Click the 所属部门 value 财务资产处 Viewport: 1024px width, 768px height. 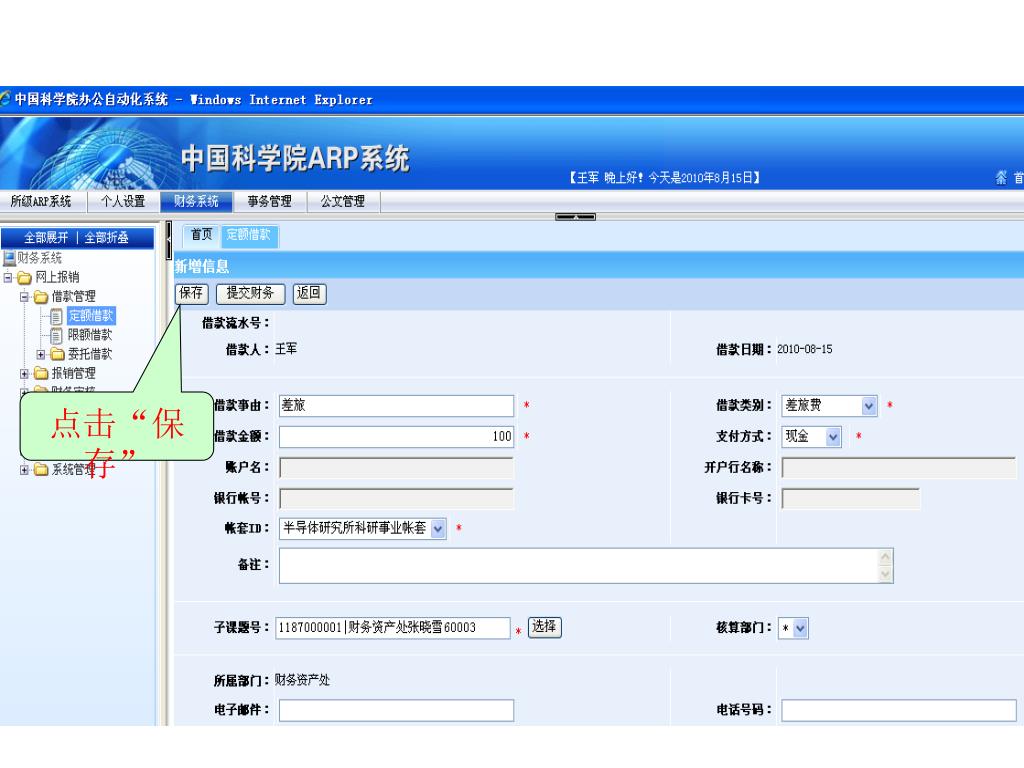coord(302,680)
